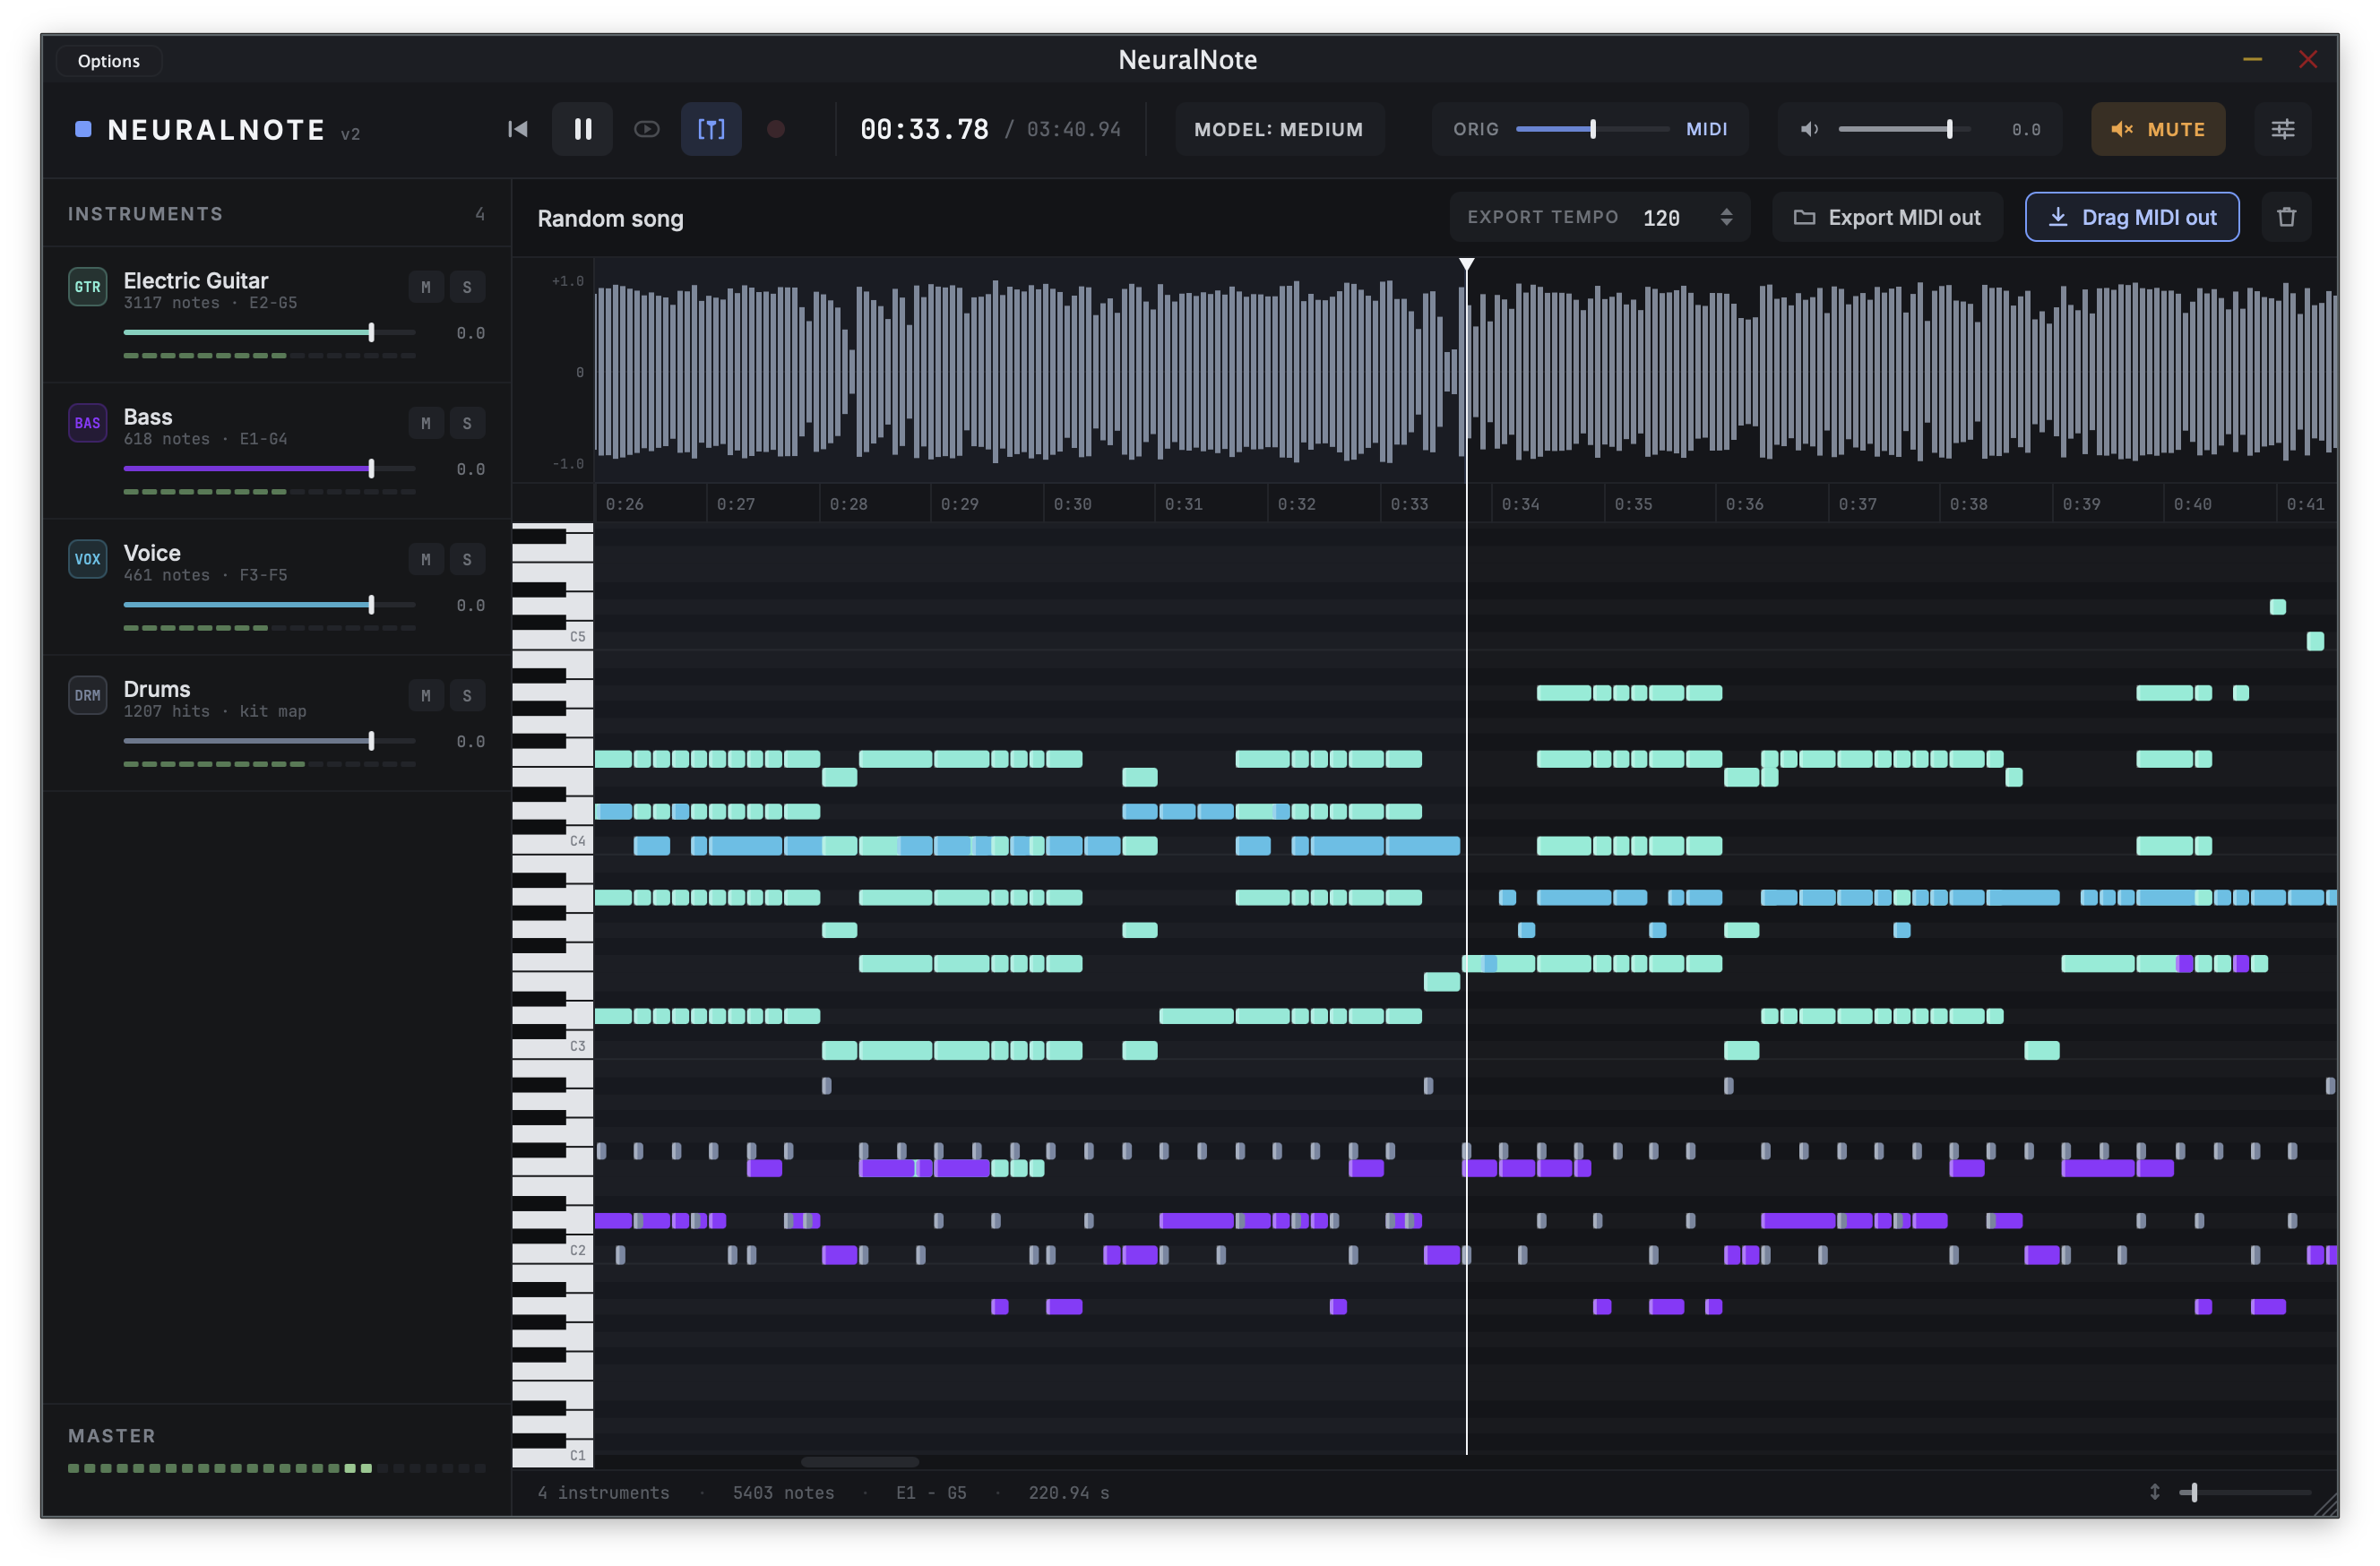
Task: Click the Electric Guitar GTR instrument icon
Action: point(88,287)
